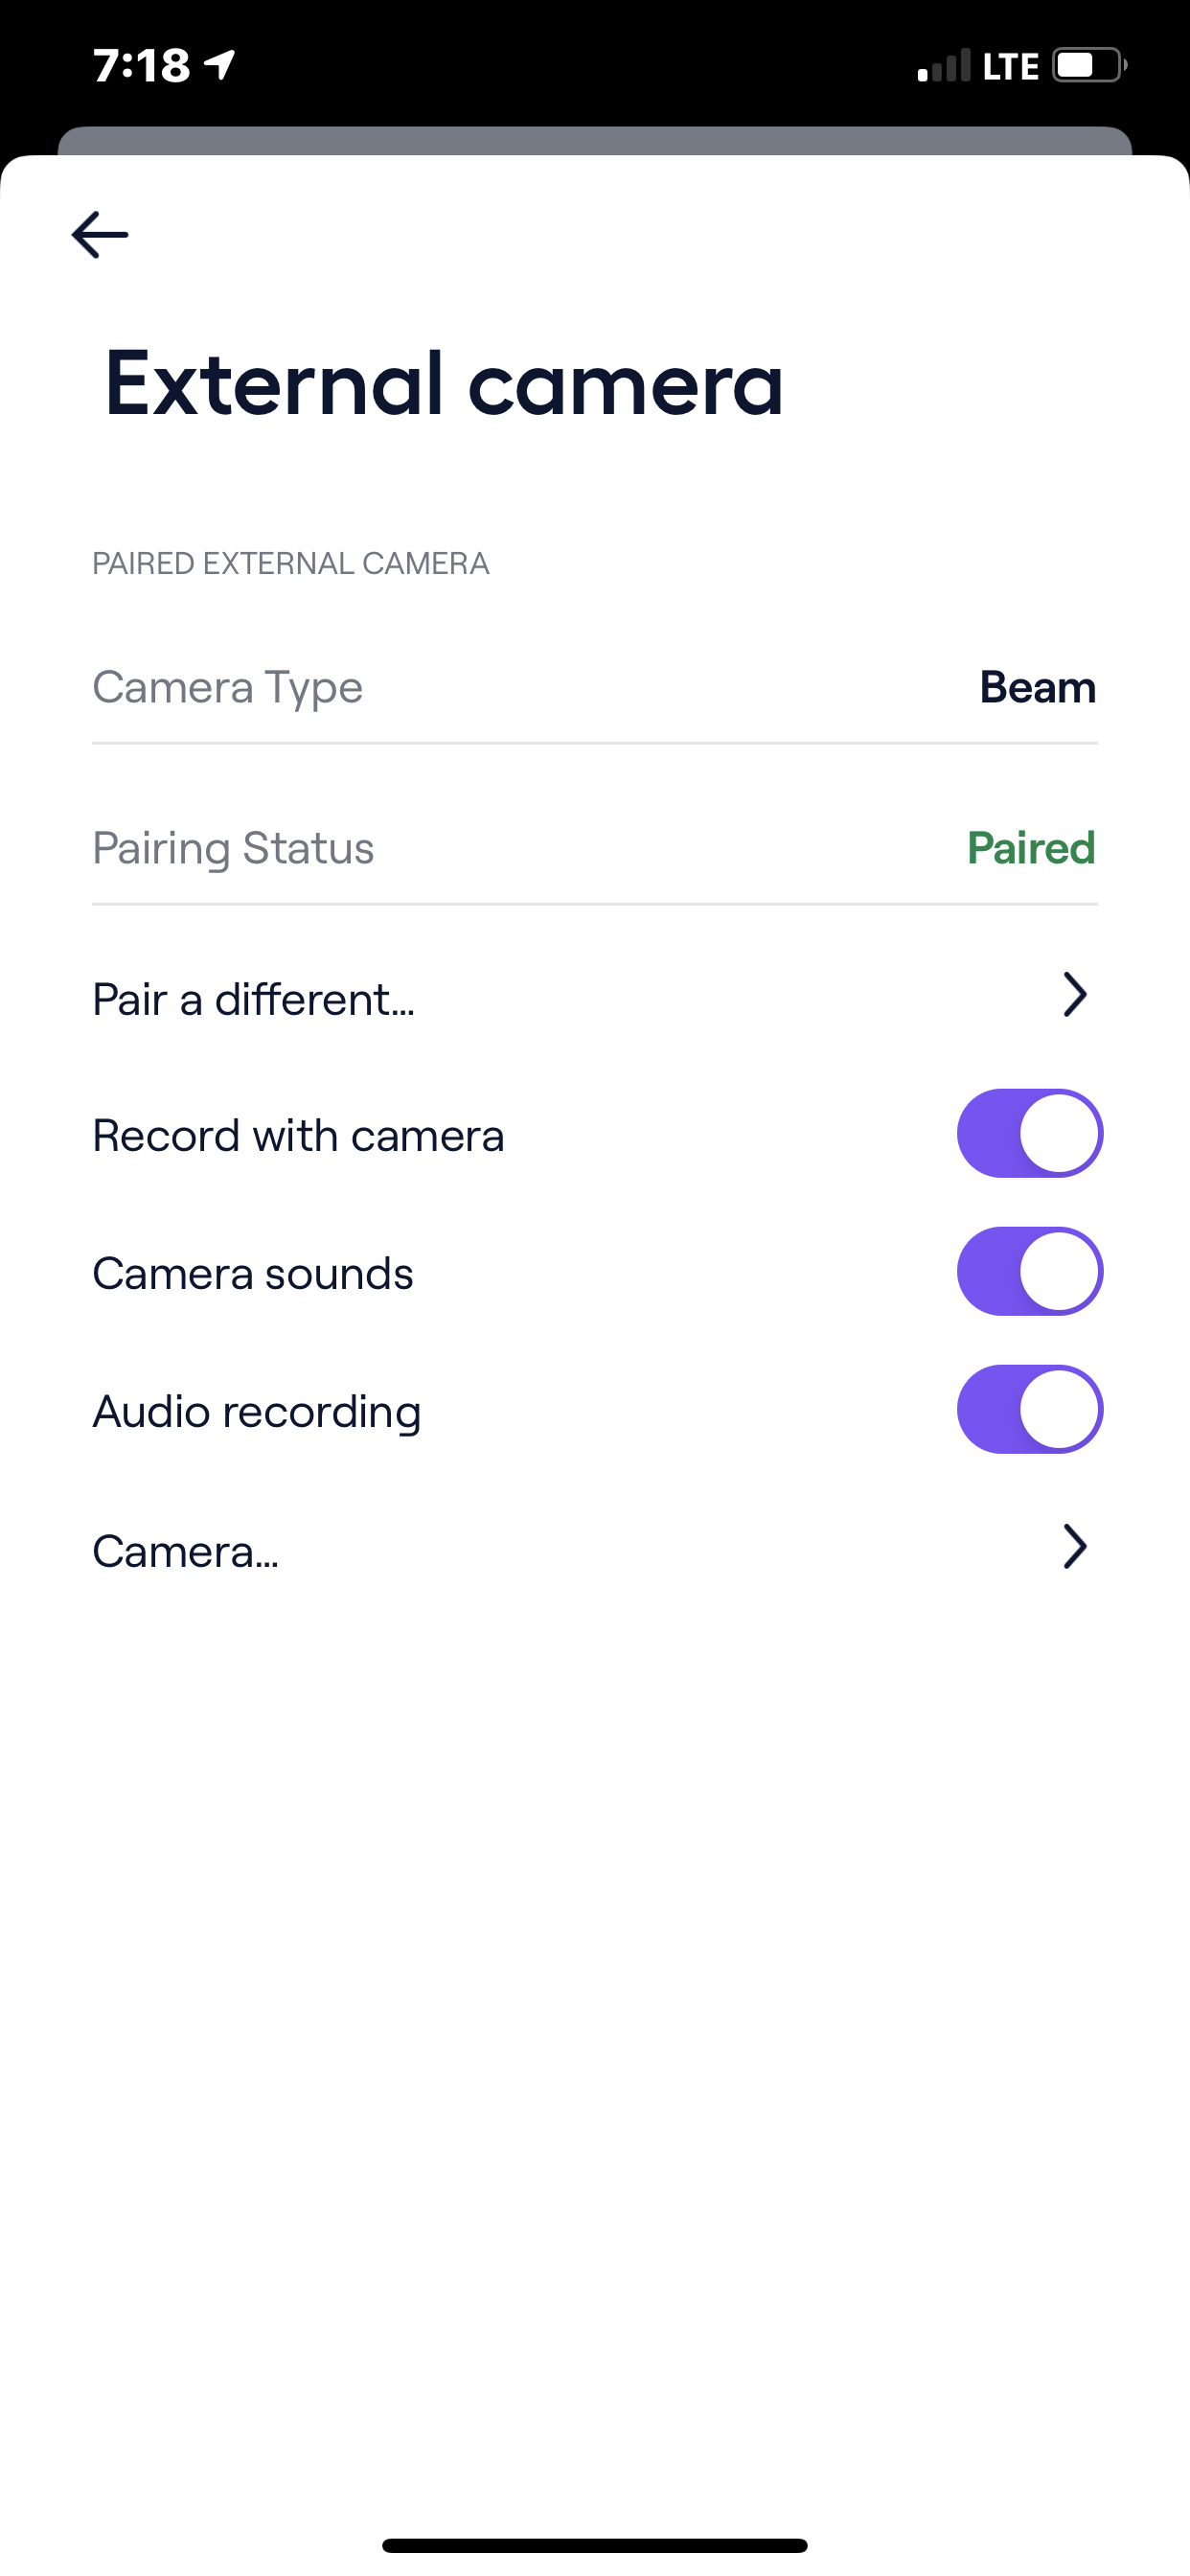The width and height of the screenshot is (1190, 2576).
Task: Tap the battery icon in status bar
Action: coord(1089,66)
